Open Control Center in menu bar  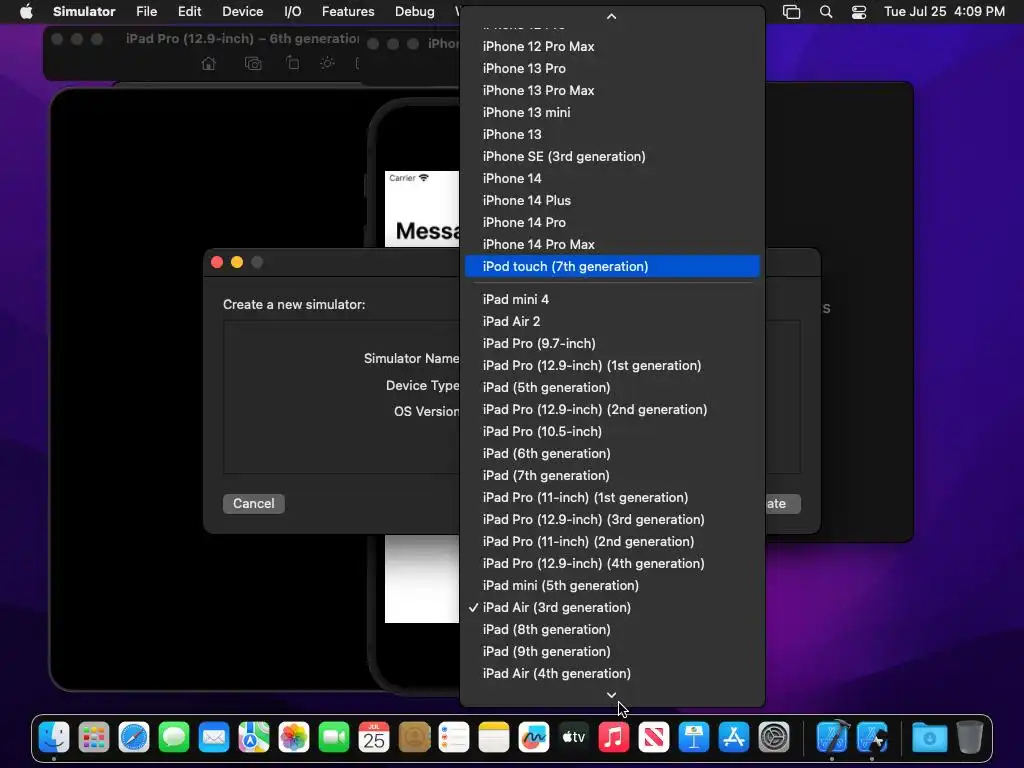point(859,12)
